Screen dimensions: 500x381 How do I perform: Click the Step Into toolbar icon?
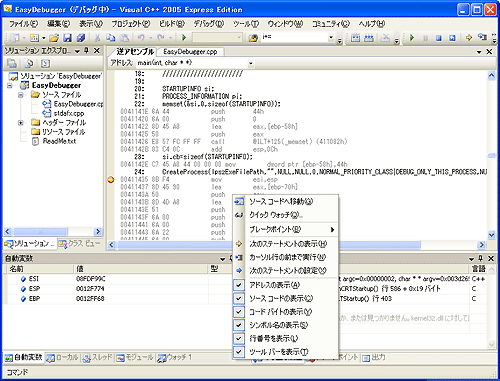(482, 38)
